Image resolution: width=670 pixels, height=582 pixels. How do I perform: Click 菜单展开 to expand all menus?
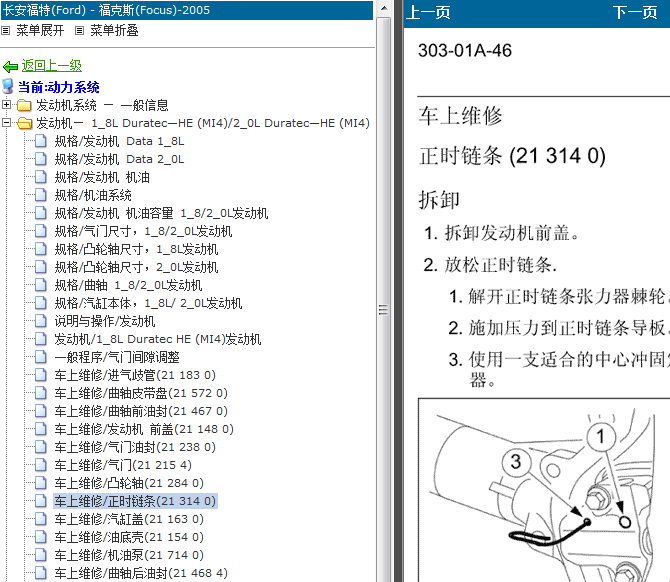(x=40, y=31)
